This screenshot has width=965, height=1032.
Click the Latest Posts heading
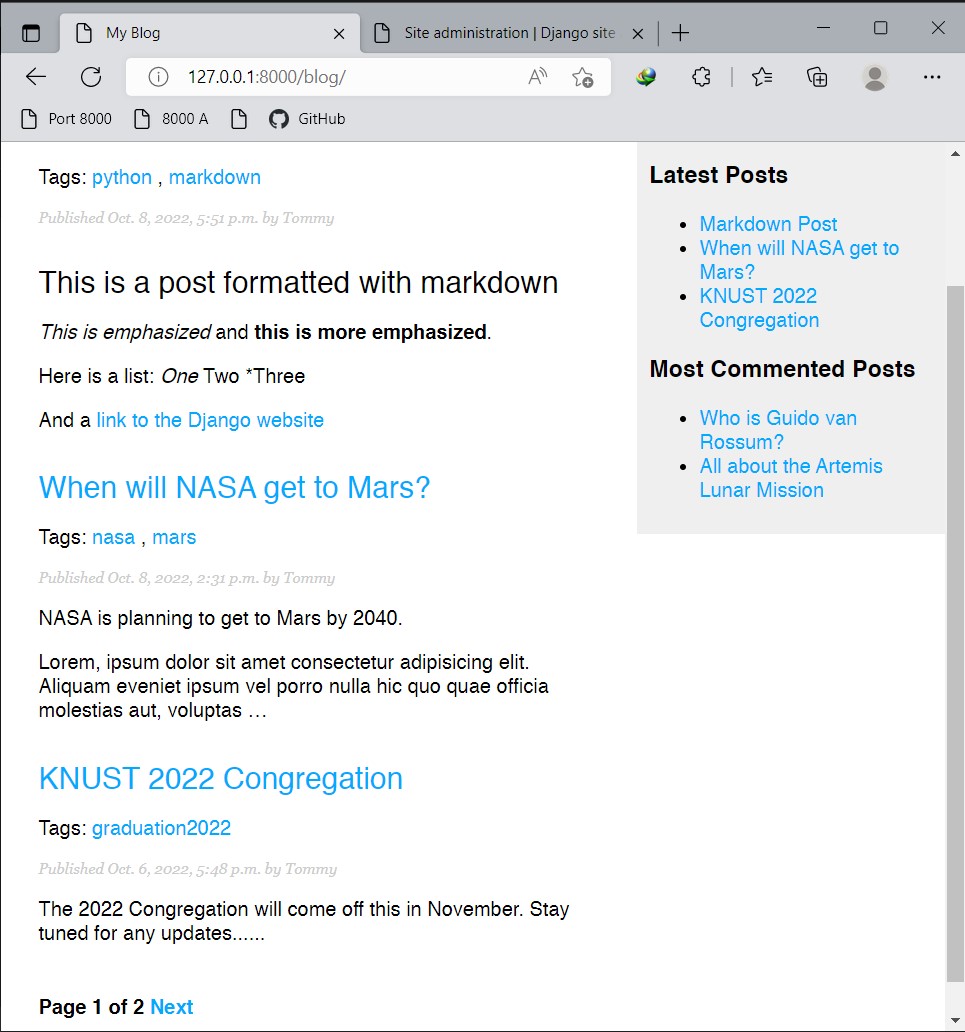tap(719, 175)
